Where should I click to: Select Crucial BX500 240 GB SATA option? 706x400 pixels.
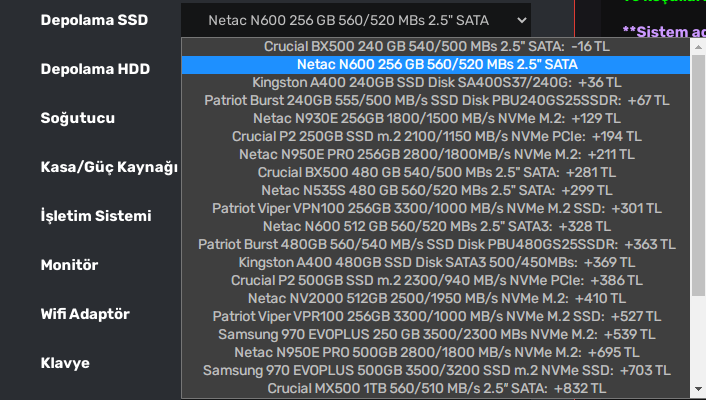pos(437,46)
